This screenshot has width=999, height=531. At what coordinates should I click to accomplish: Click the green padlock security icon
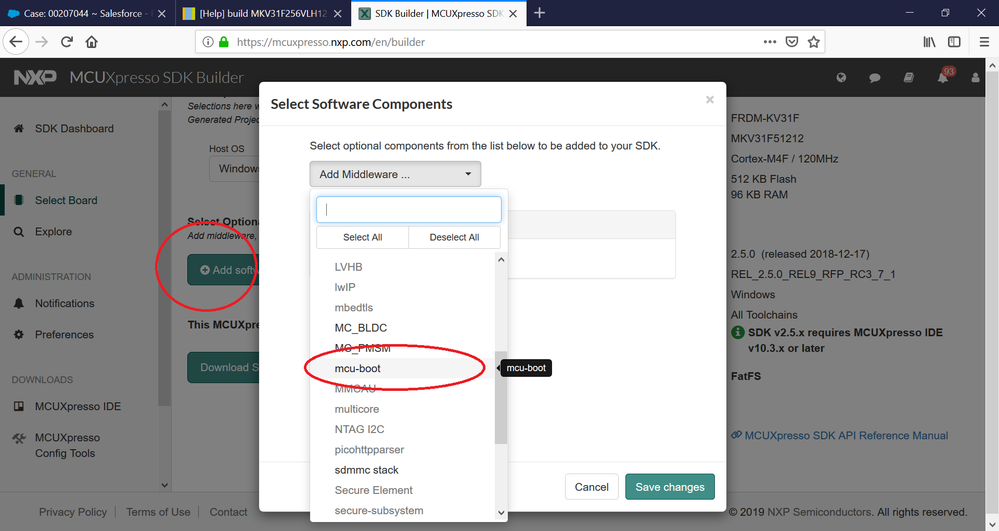tap(223, 42)
